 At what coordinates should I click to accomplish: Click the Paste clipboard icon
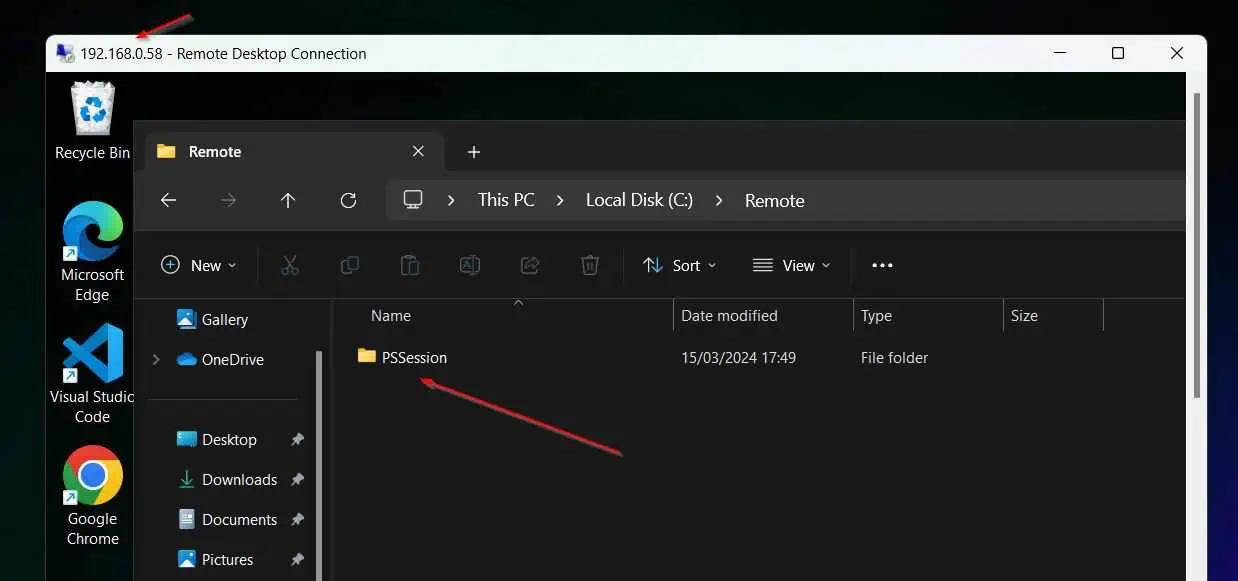(x=410, y=265)
